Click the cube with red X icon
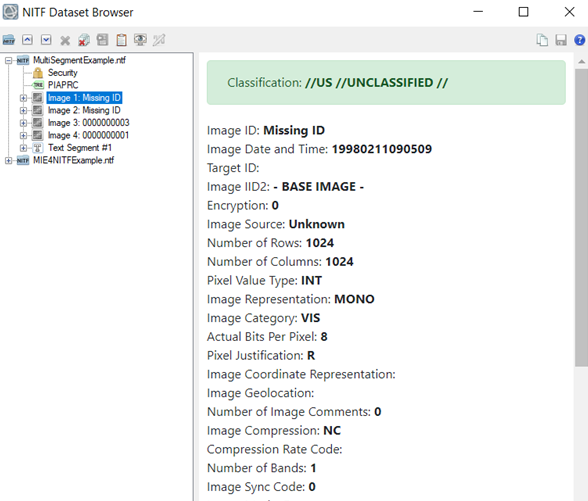 [84, 40]
